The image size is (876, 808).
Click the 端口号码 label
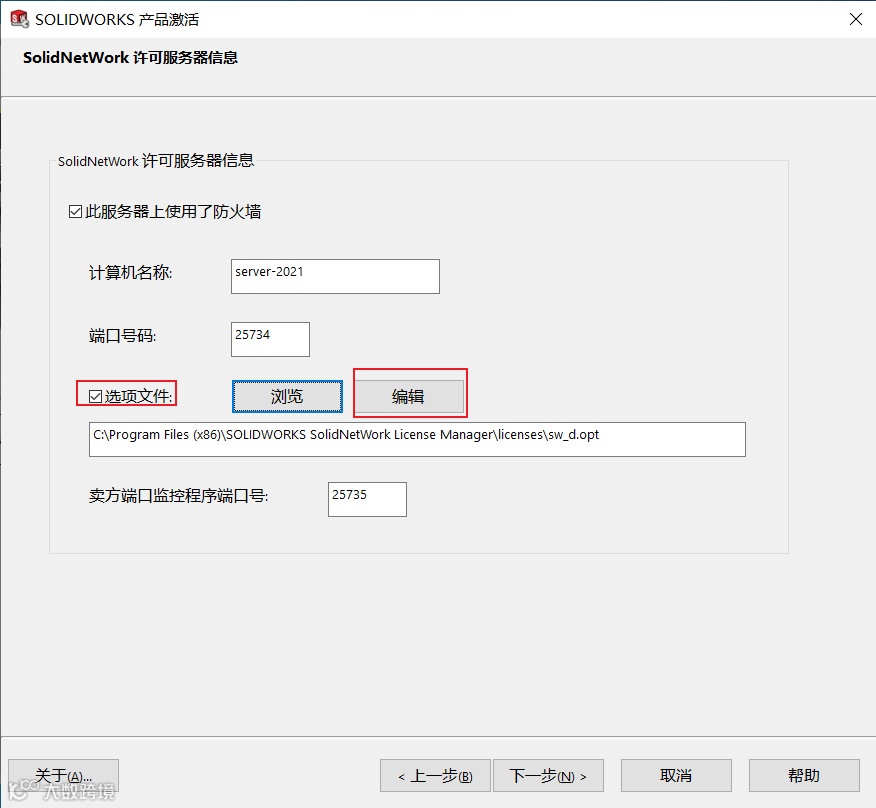coord(122,336)
